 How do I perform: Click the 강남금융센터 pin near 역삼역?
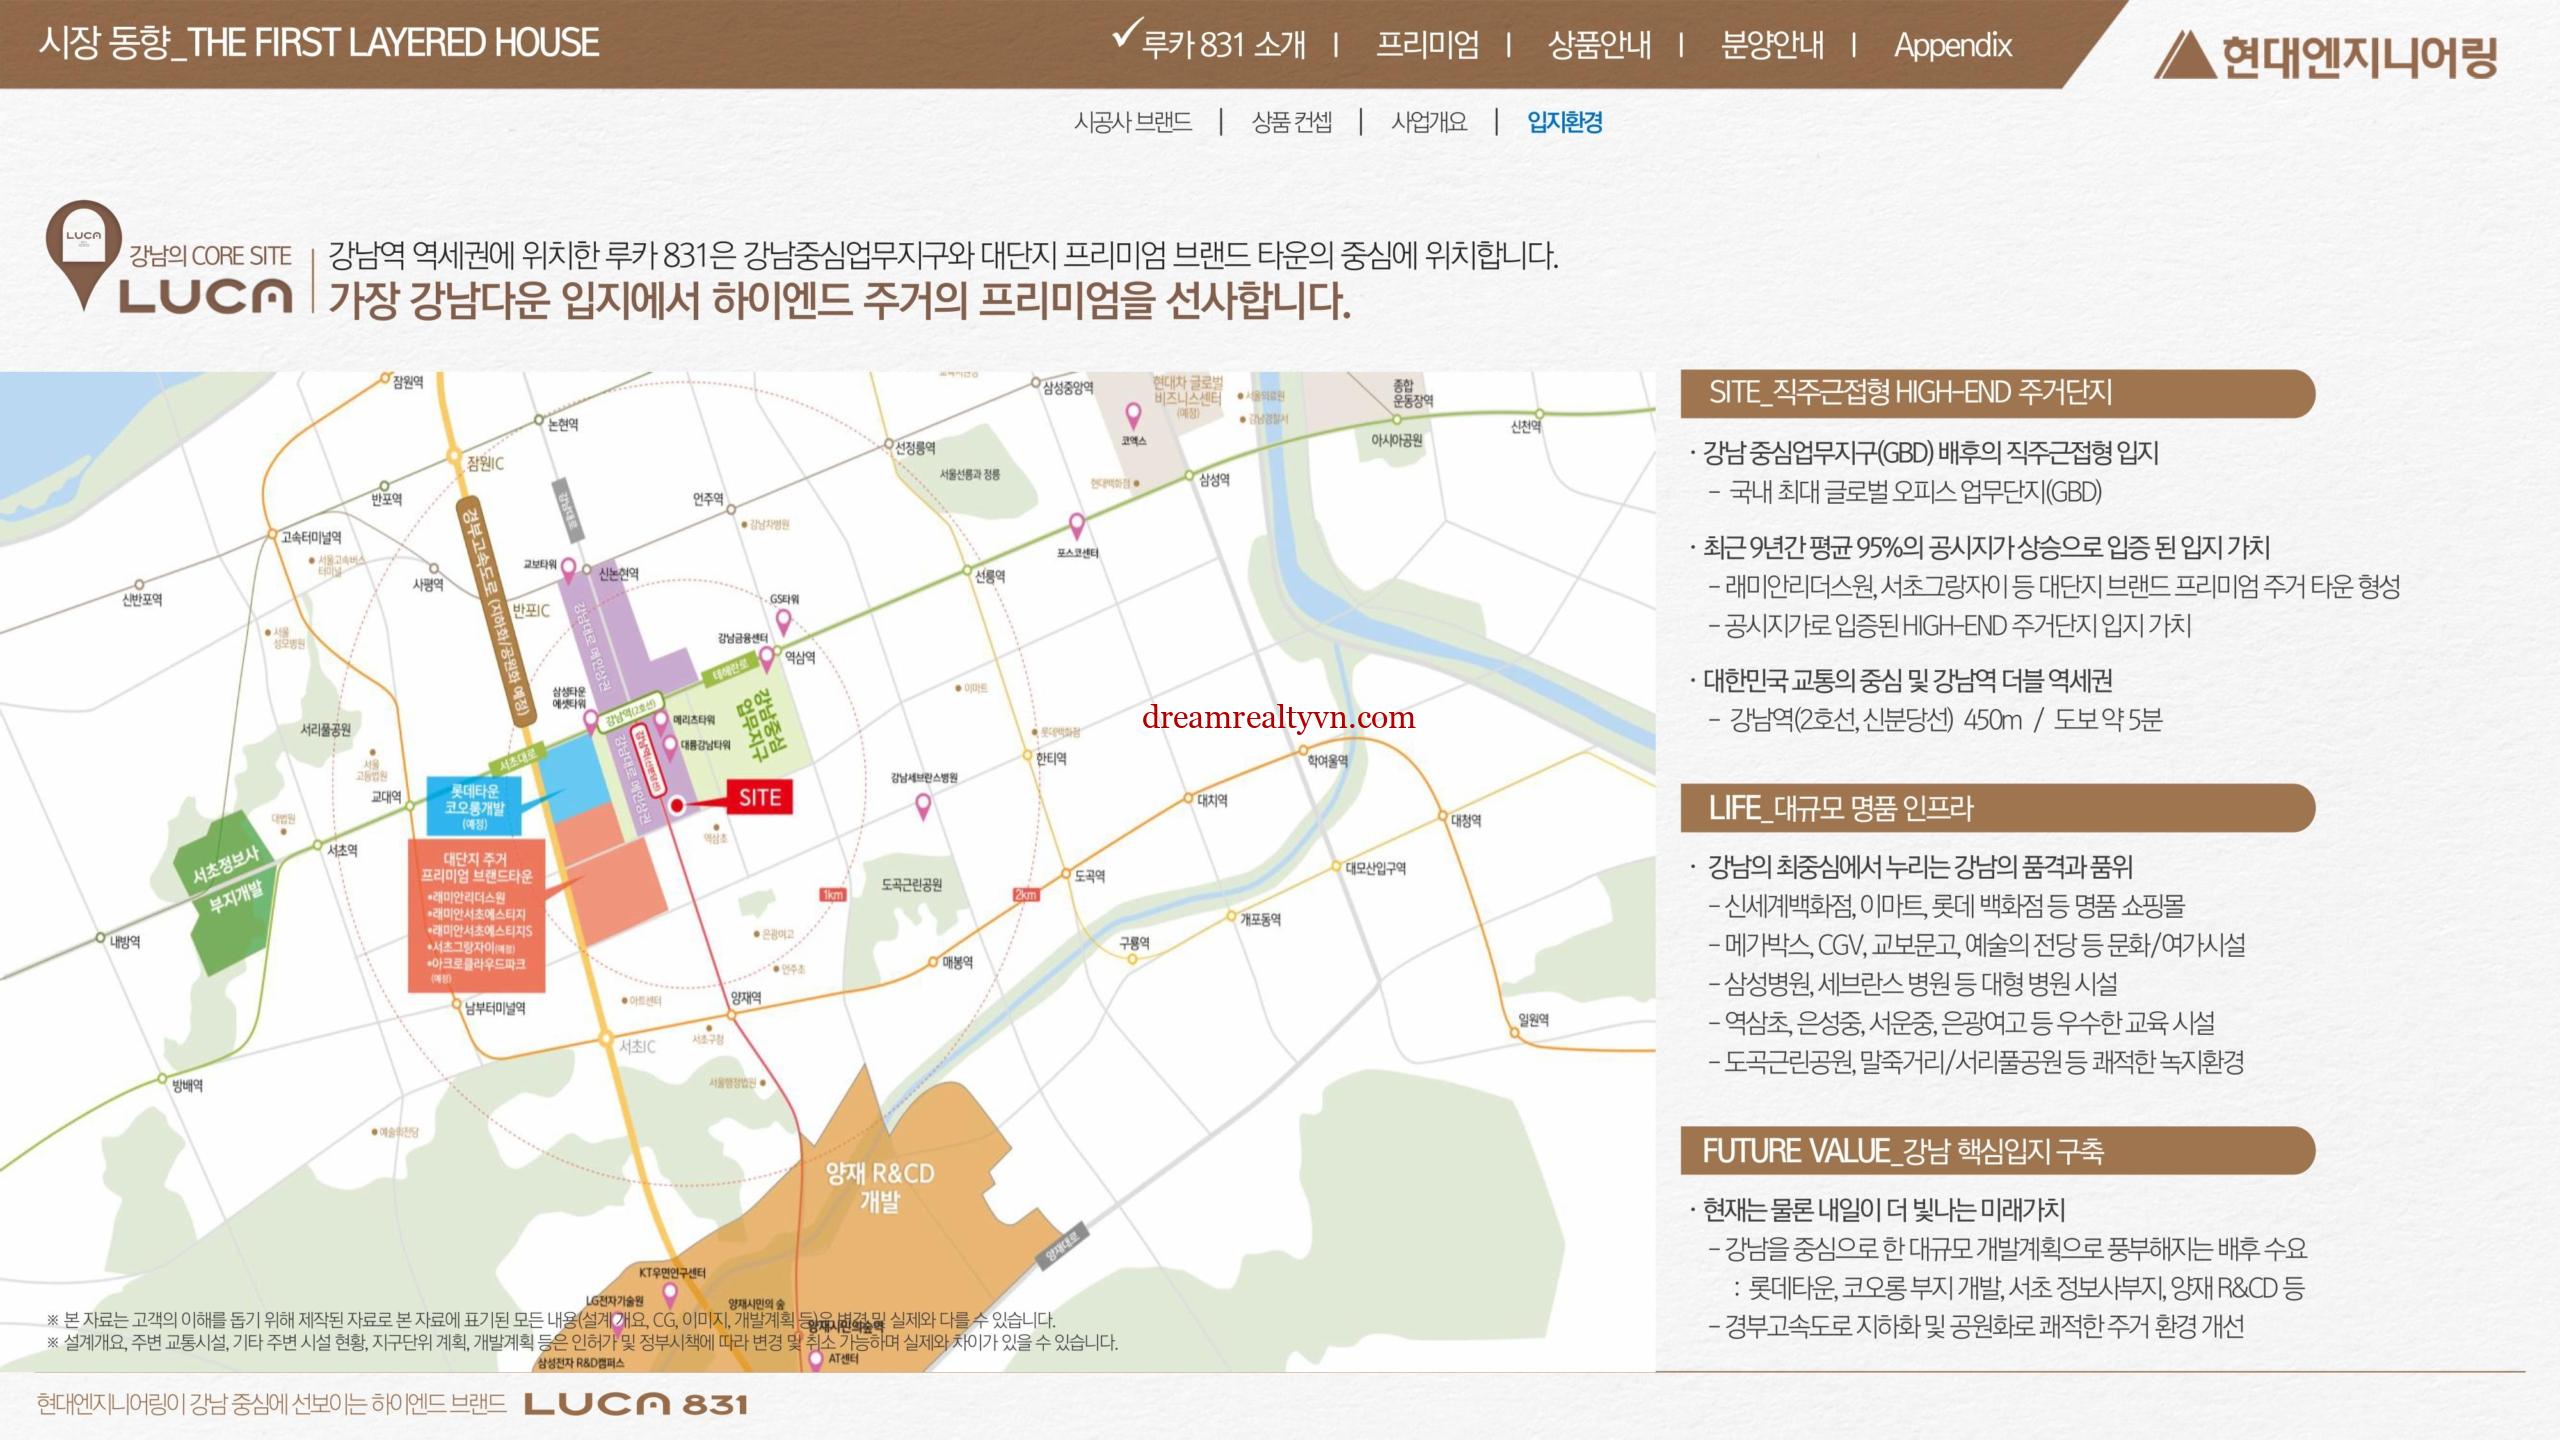[x=768, y=657]
